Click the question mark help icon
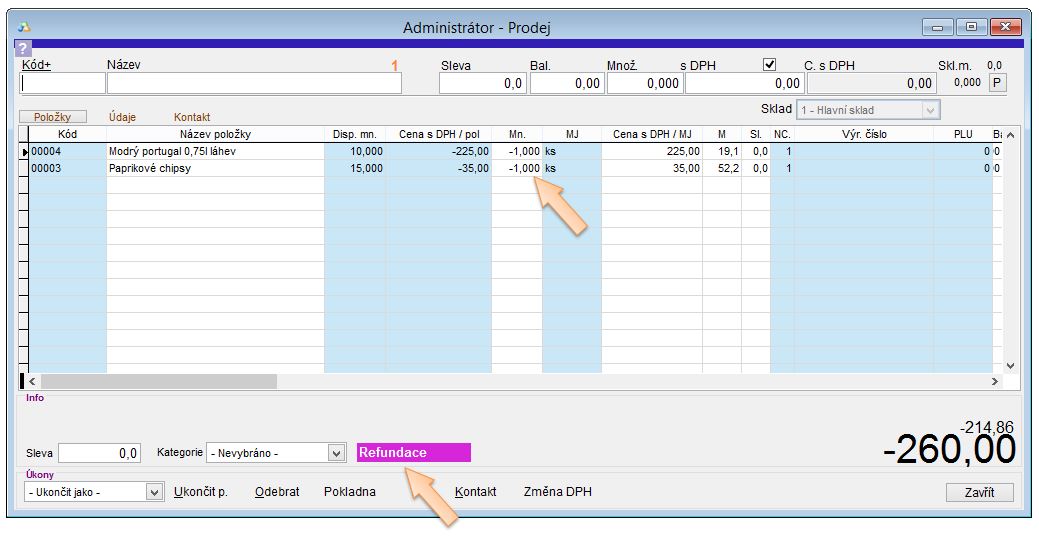Screen dimensions: 1039x538 (24, 48)
